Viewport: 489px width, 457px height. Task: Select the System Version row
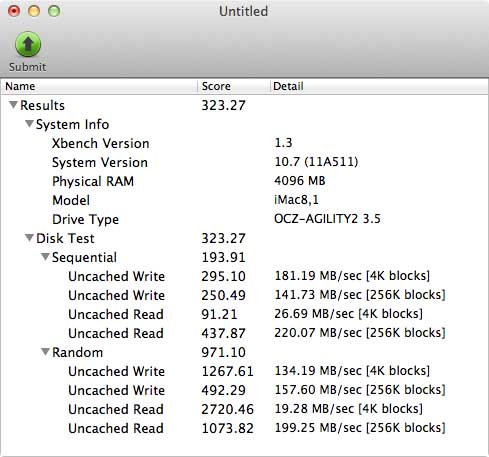click(x=244, y=162)
